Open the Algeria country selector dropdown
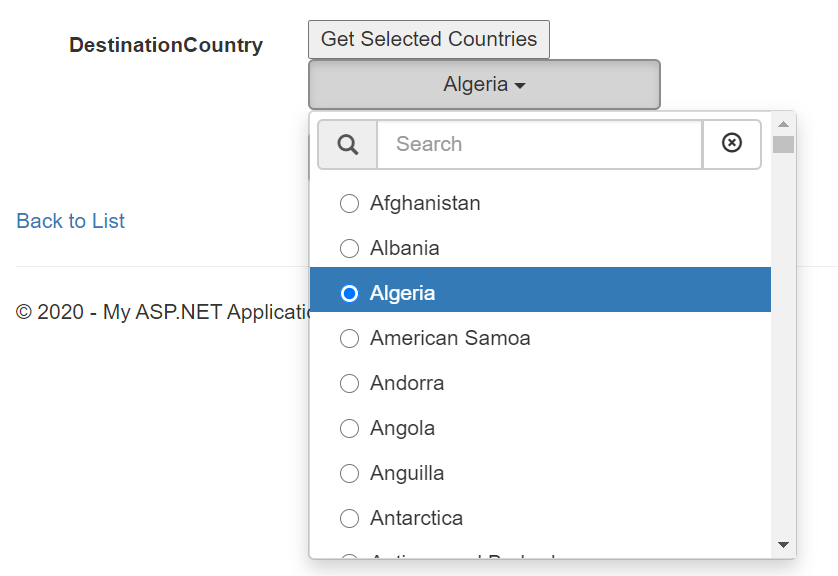838x576 pixels. pos(483,84)
